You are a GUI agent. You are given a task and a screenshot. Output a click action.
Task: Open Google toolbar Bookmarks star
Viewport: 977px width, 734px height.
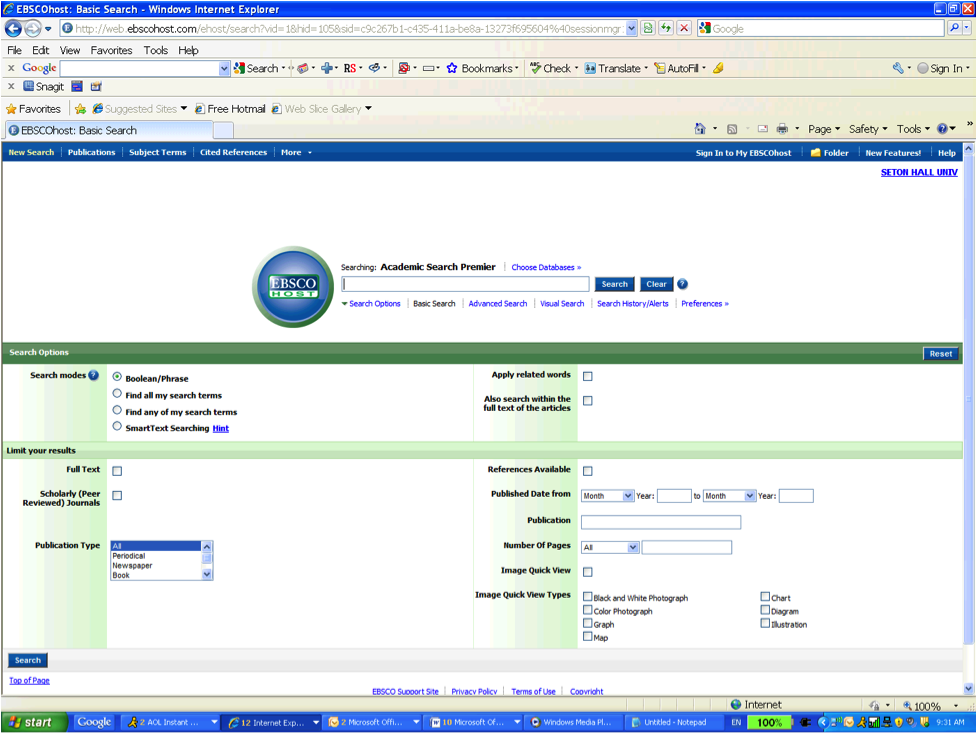click(452, 68)
